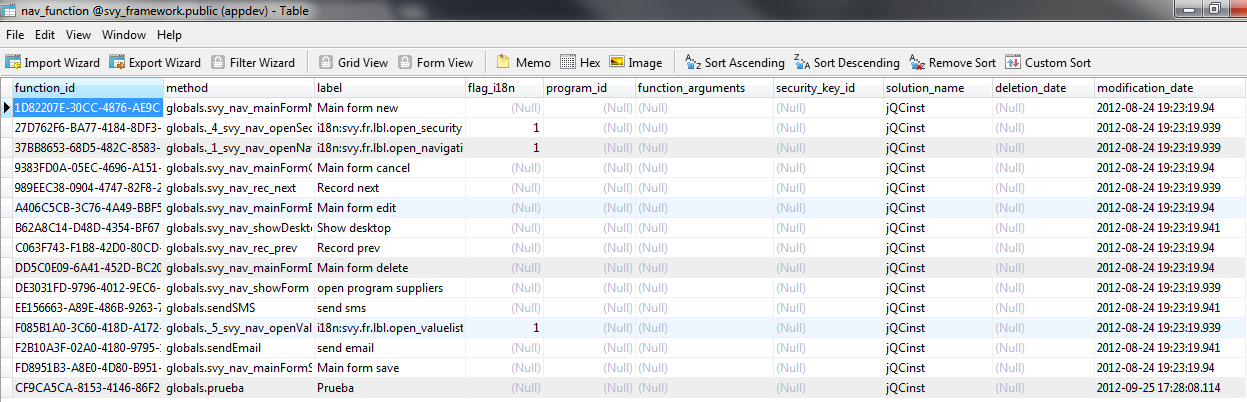The height and width of the screenshot is (402, 1247).
Task: Select the 'Prueba' label cell
Action: coord(389,388)
